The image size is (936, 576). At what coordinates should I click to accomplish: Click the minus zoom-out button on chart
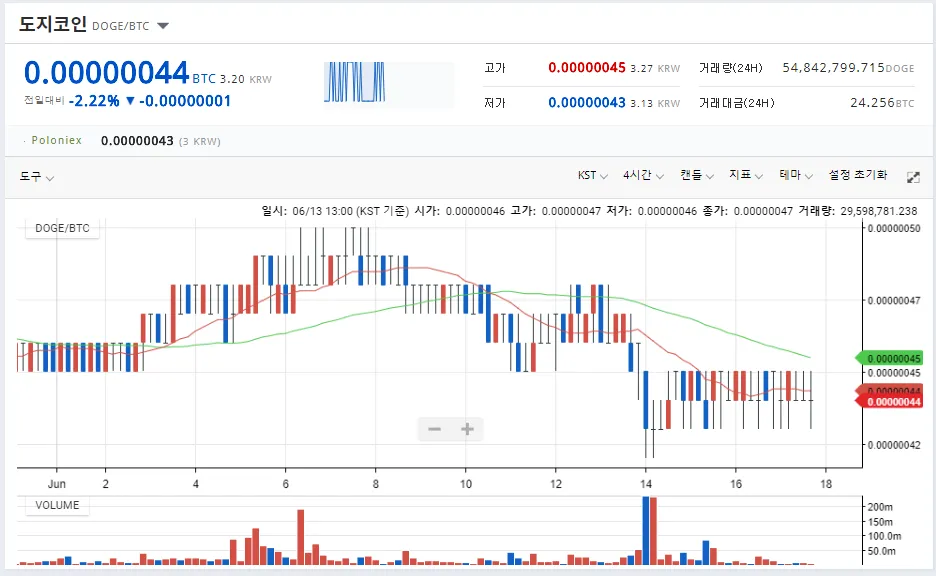tap(435, 430)
